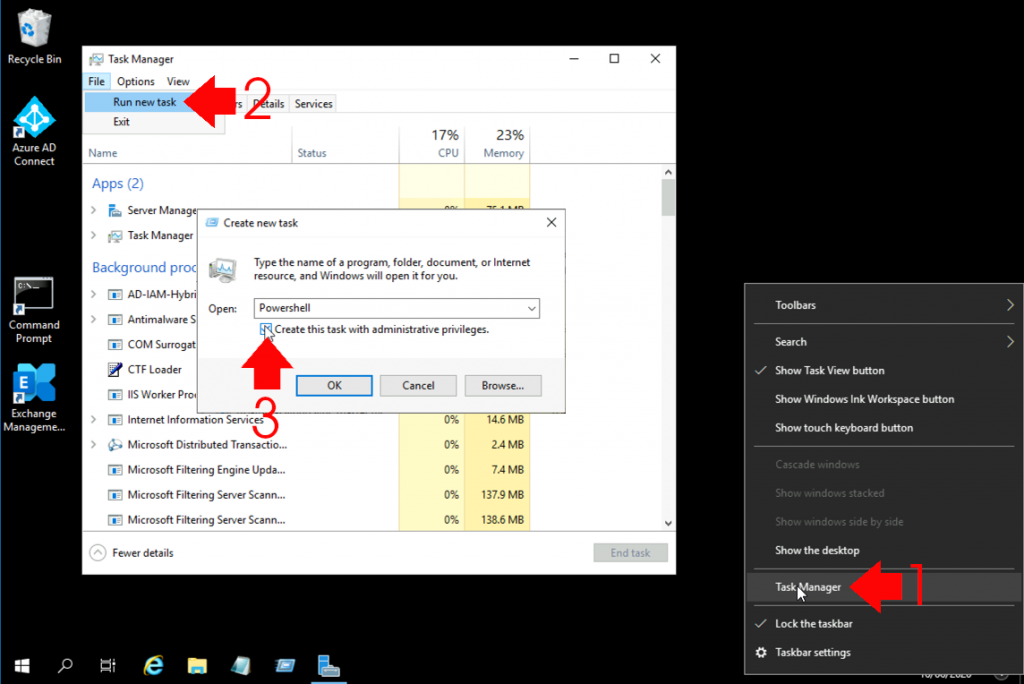Open the dropdown arrow in the Open field
This screenshot has width=1024, height=684.
click(531, 308)
